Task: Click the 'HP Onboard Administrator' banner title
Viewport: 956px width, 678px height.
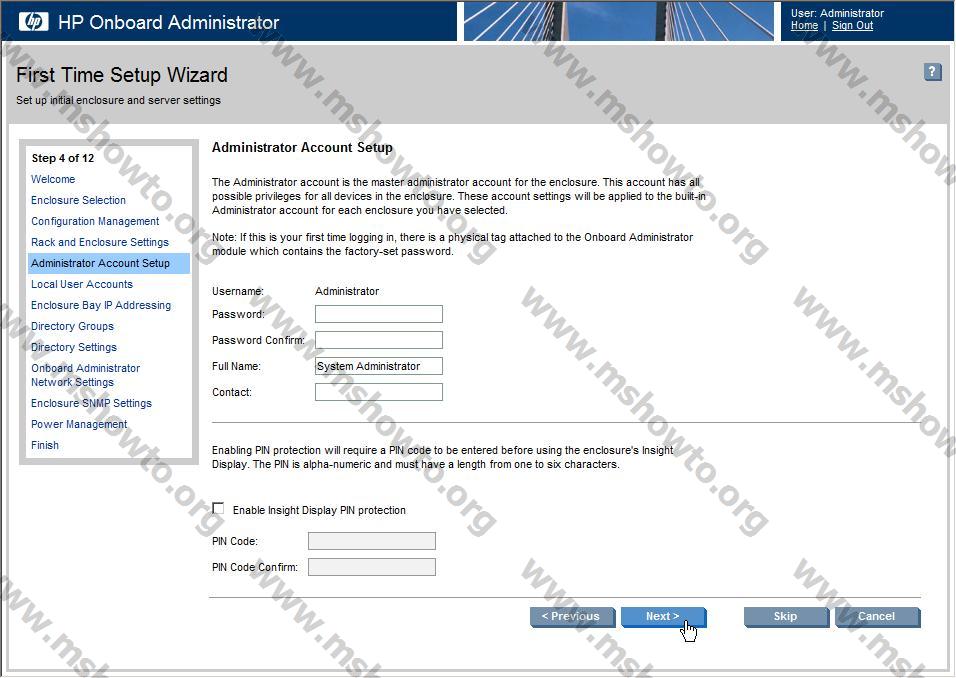Action: [x=168, y=23]
